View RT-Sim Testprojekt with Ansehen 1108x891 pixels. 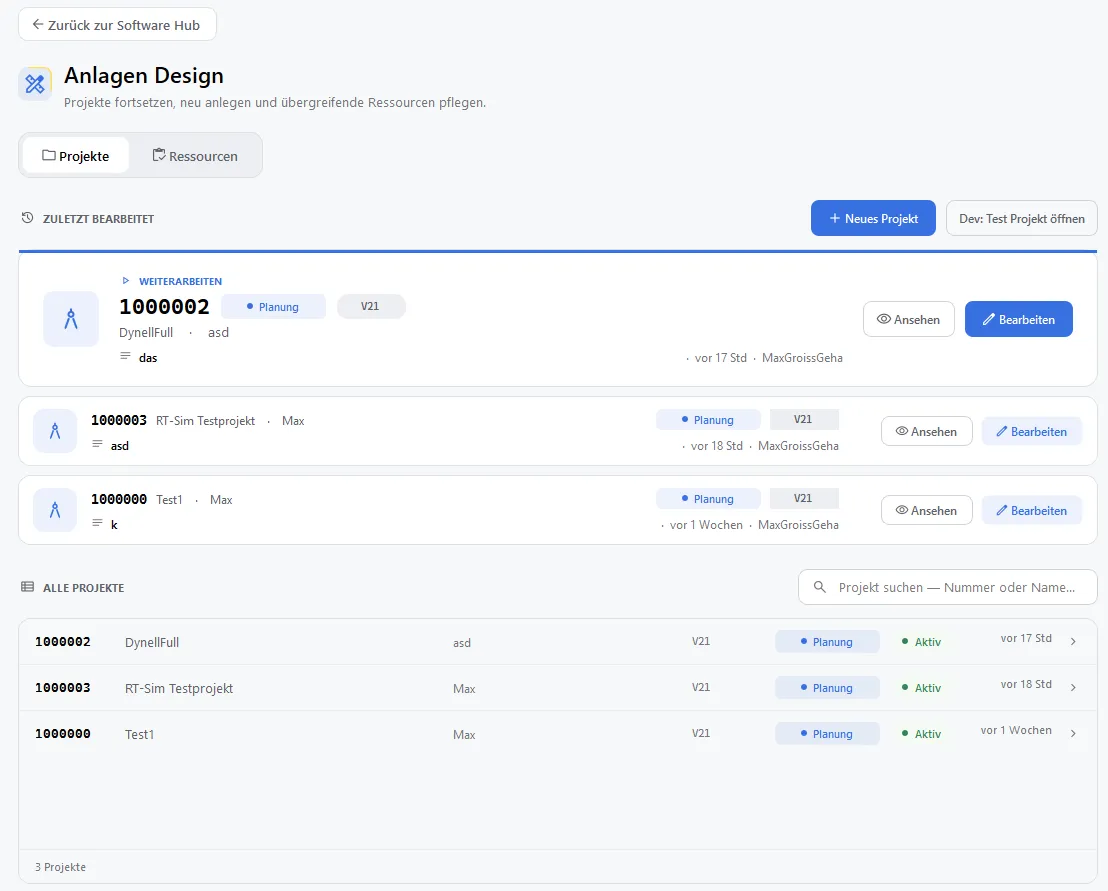pyautogui.click(x=926, y=431)
